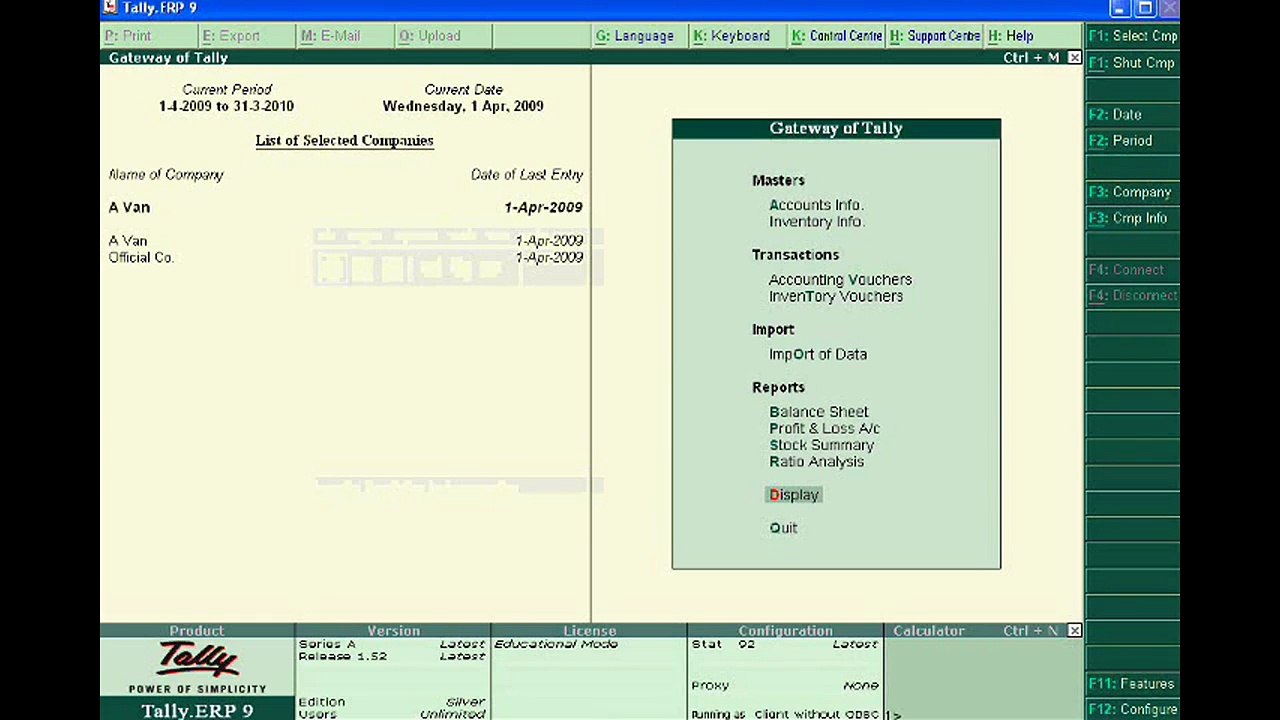This screenshot has width=1280, height=720.
Task: Select Accounting Vouchers
Action: click(x=840, y=280)
